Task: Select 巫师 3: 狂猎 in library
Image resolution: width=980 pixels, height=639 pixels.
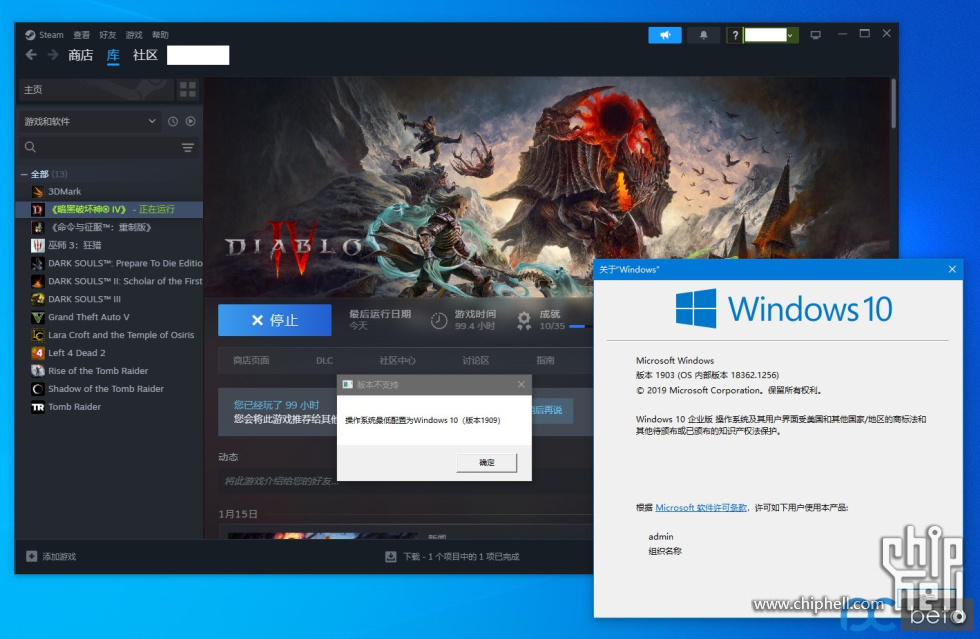Action: 109,245
